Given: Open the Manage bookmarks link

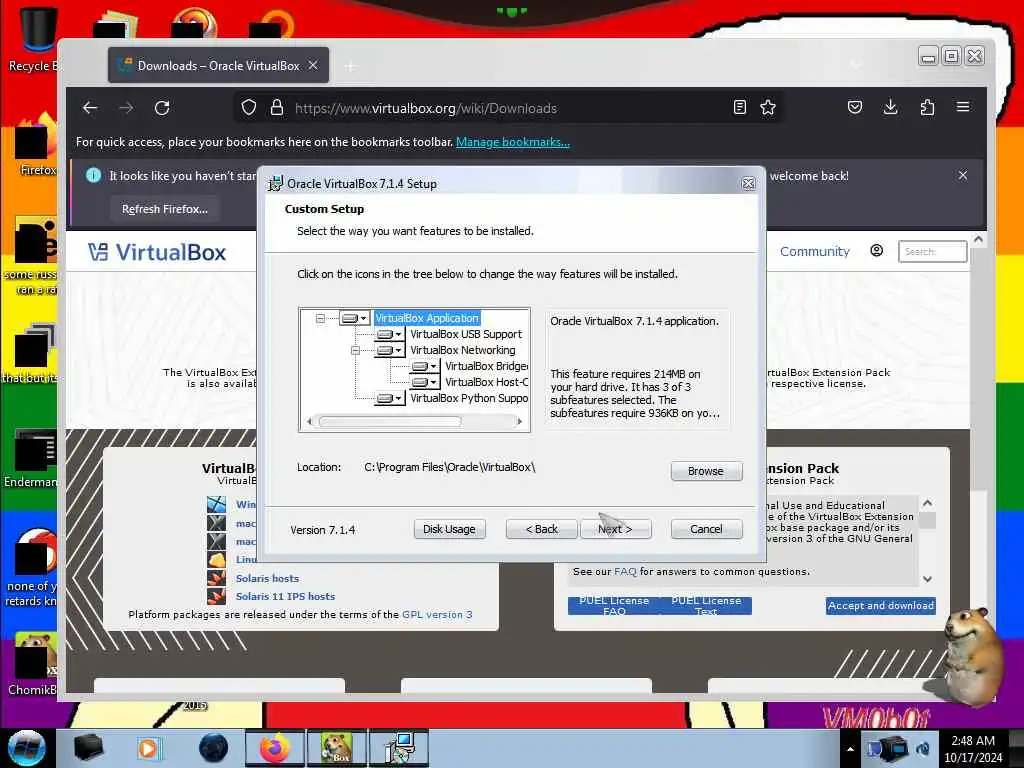Looking at the screenshot, I should point(513,142).
